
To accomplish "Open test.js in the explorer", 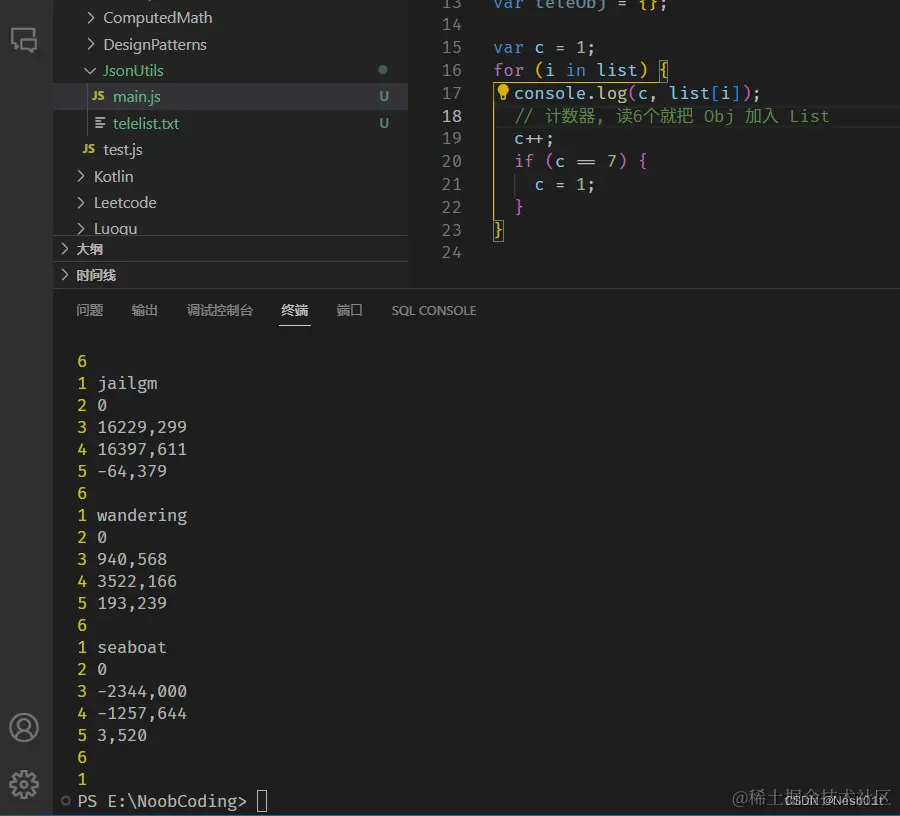I will pos(231,149).
